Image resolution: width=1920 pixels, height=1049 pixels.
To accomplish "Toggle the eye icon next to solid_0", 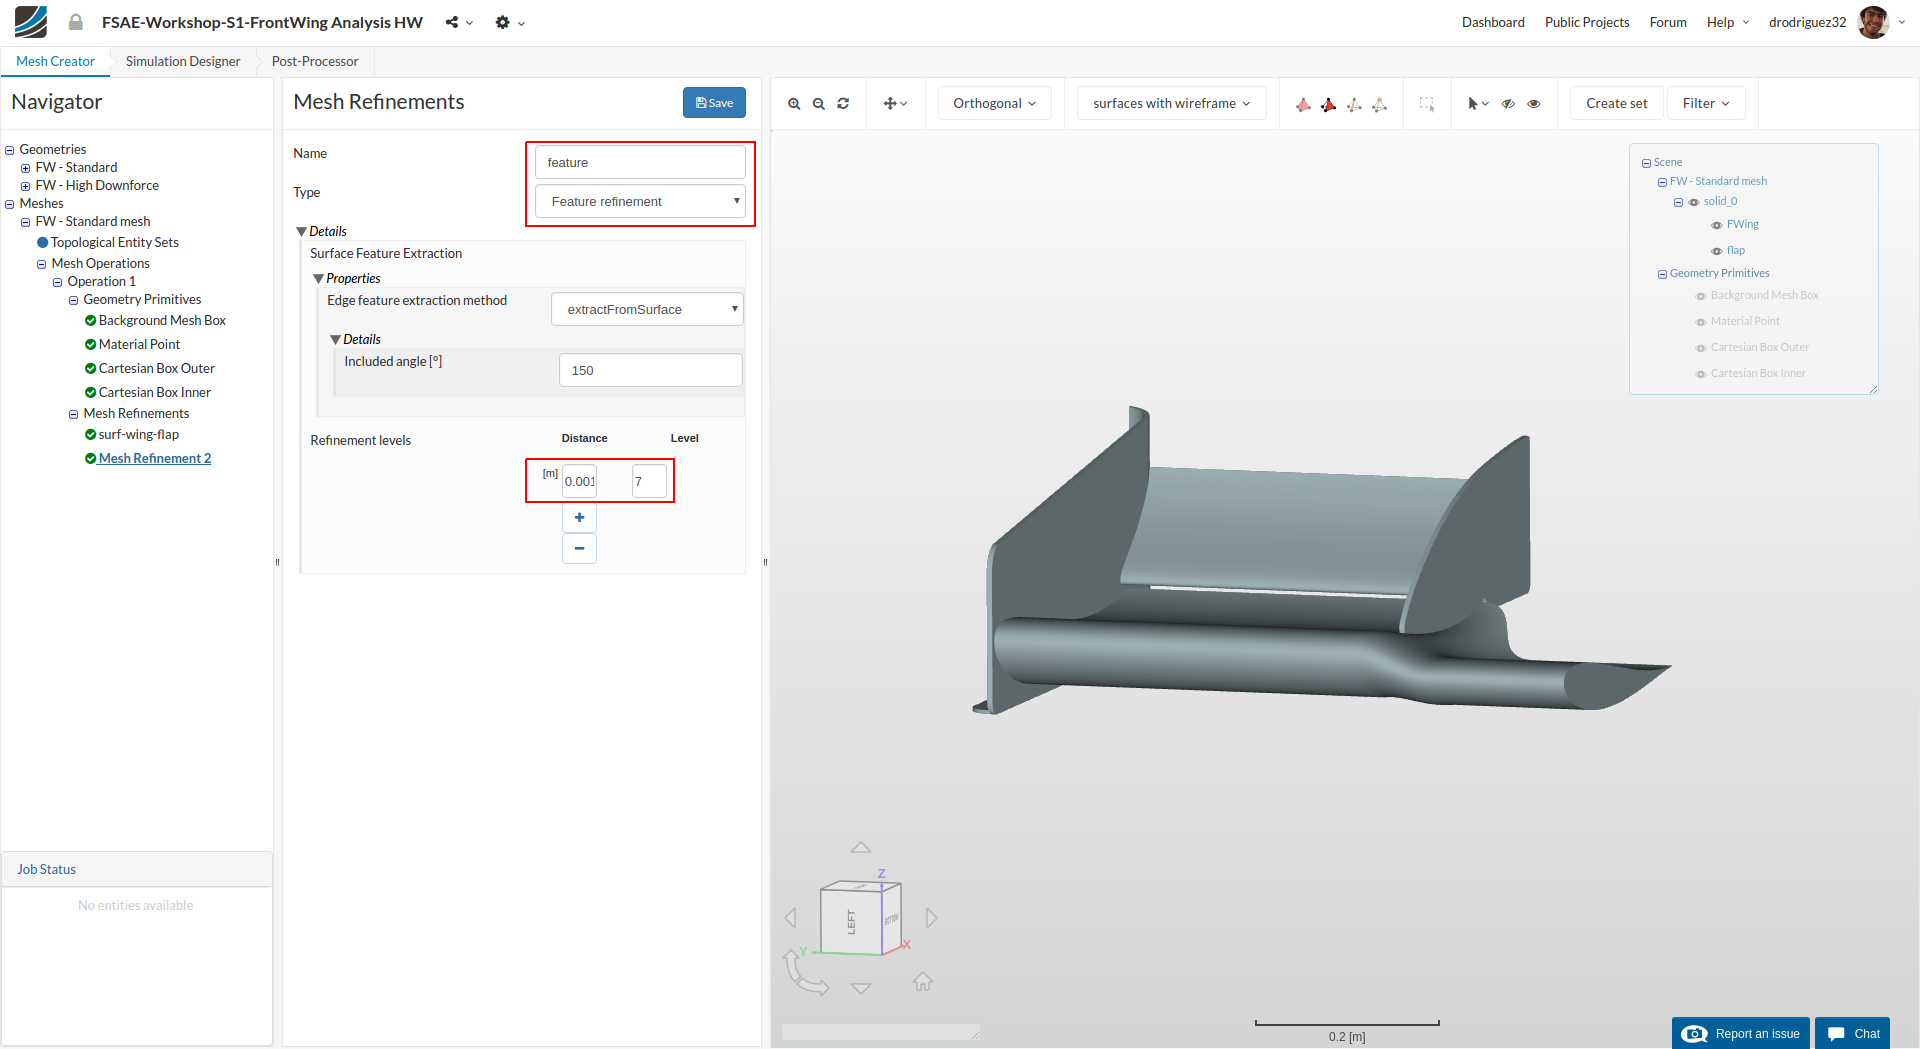I will (x=1694, y=202).
